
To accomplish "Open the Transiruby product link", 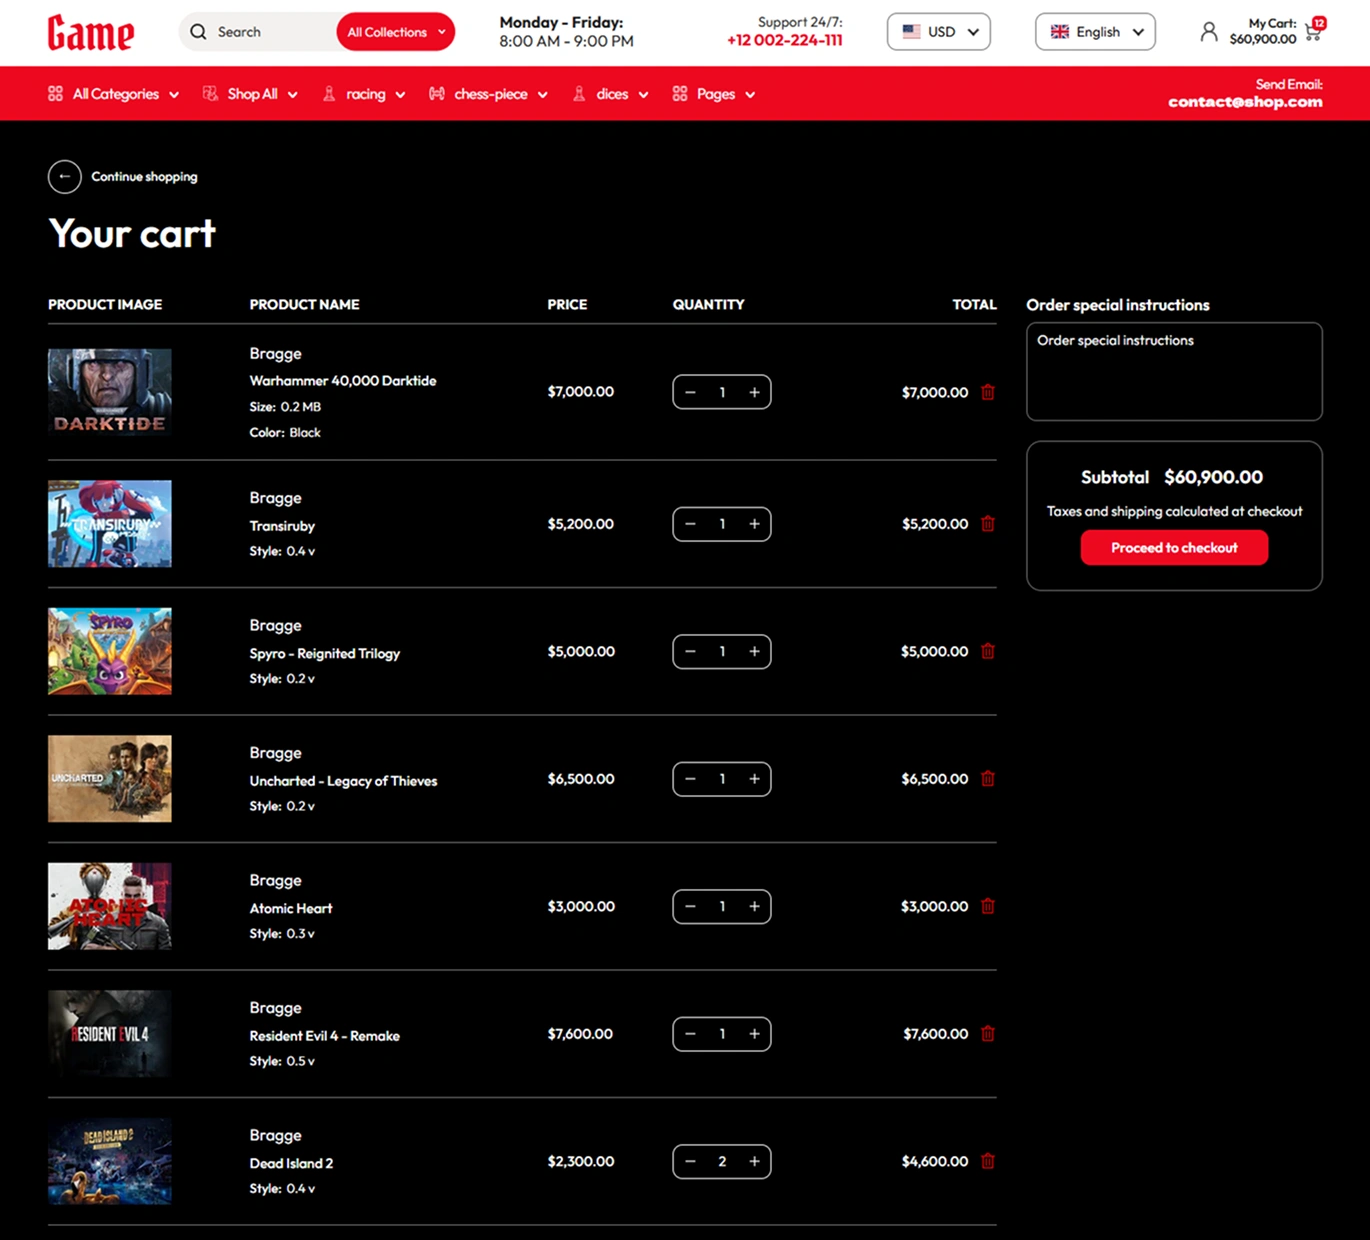I will [x=282, y=526].
